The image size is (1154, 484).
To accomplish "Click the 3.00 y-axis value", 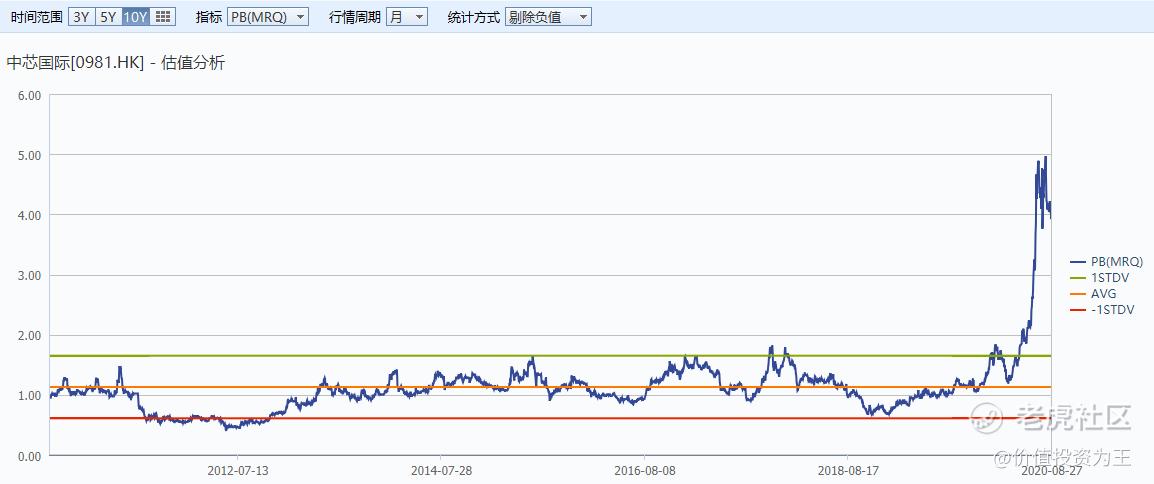I will click(x=29, y=275).
